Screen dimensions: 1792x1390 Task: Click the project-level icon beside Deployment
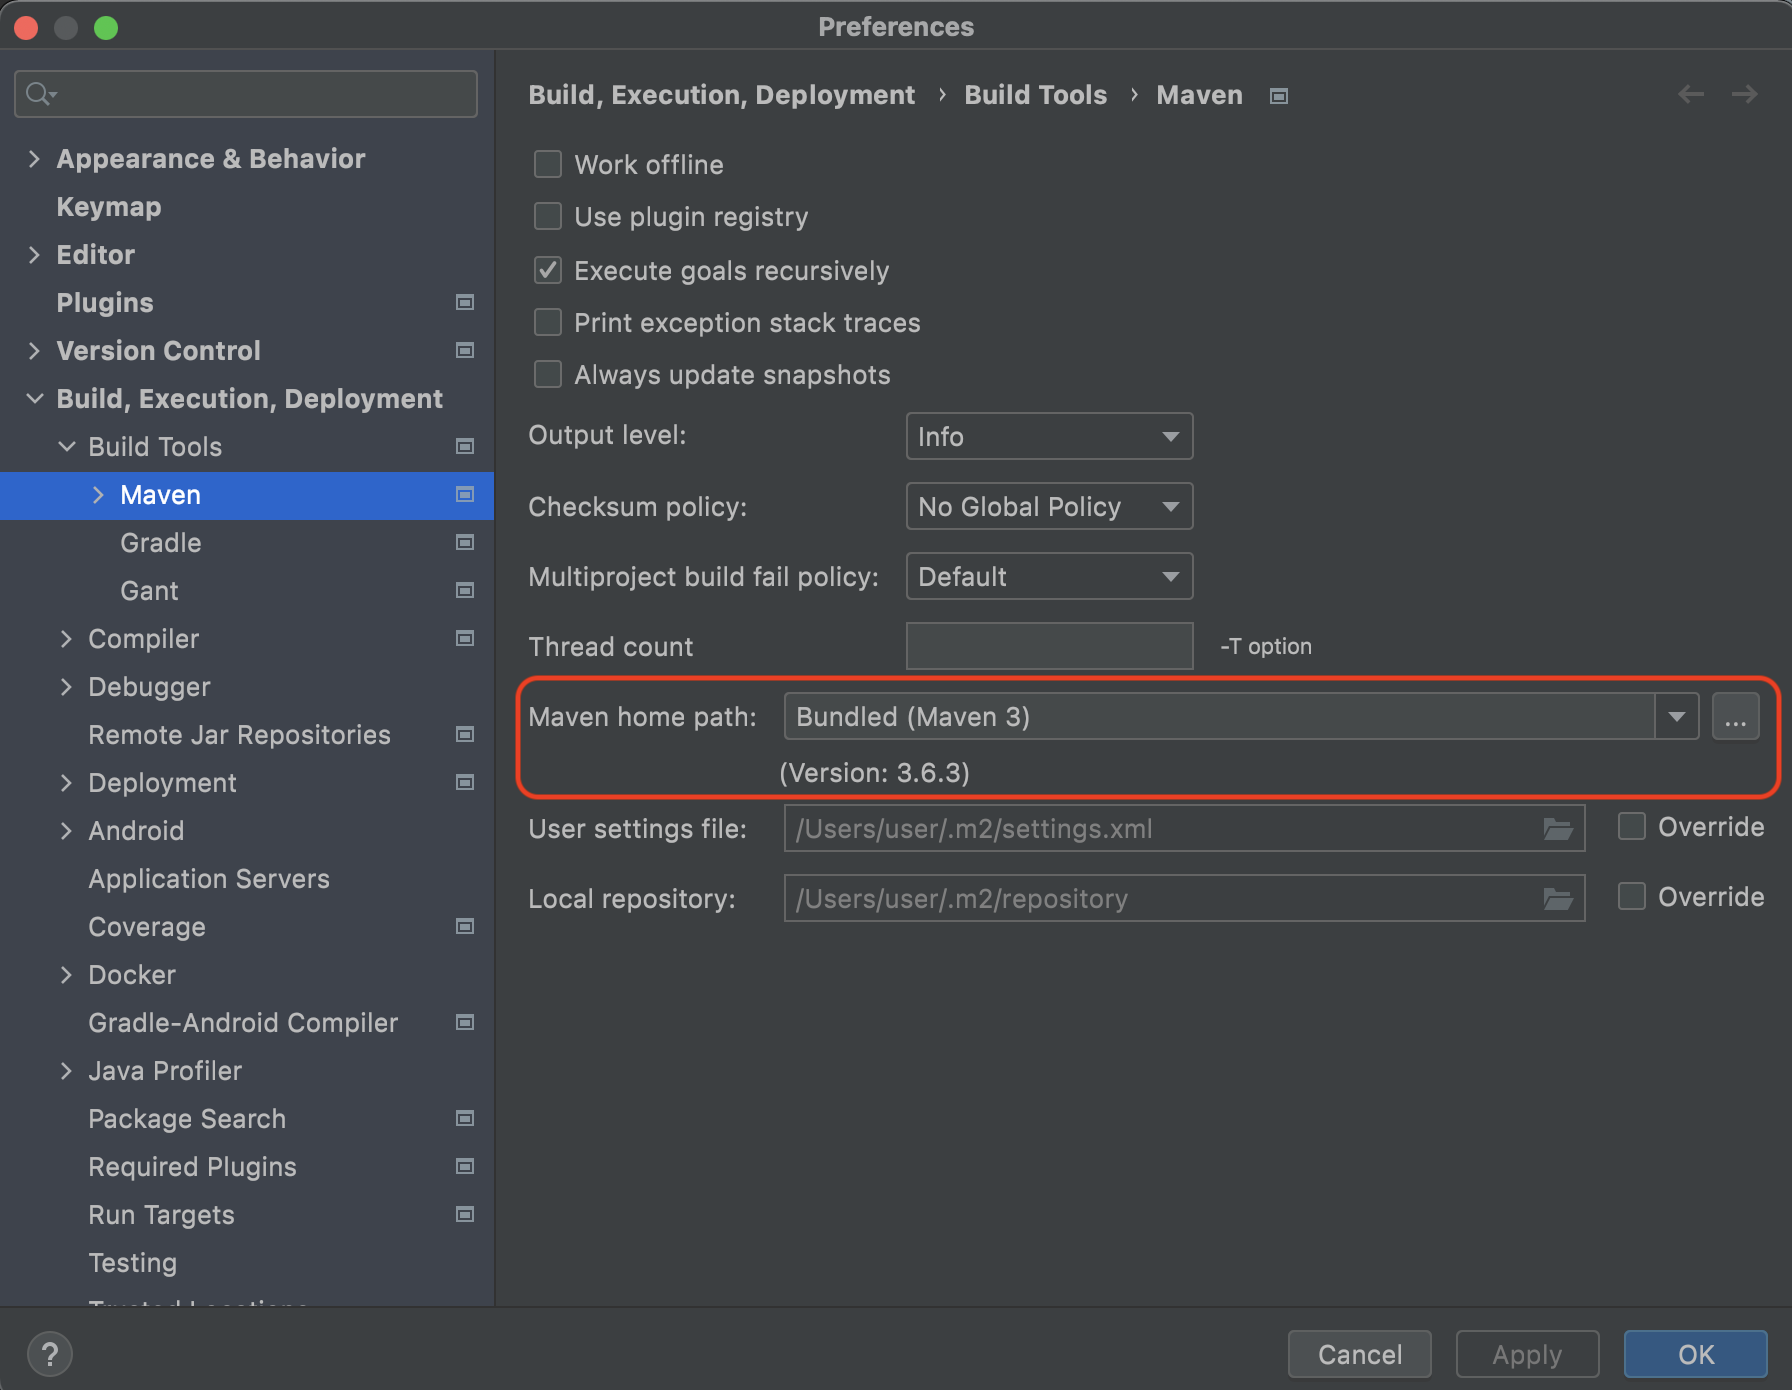coord(465,782)
